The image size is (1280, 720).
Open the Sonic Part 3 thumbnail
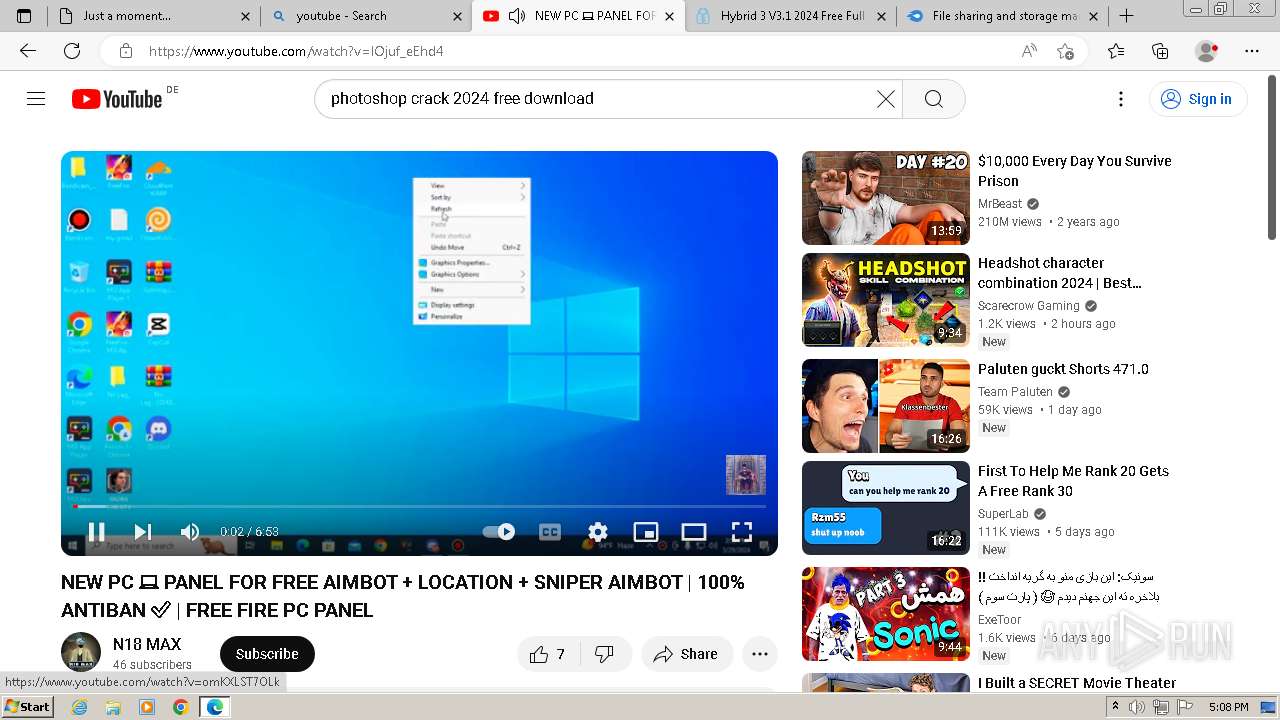(885, 614)
